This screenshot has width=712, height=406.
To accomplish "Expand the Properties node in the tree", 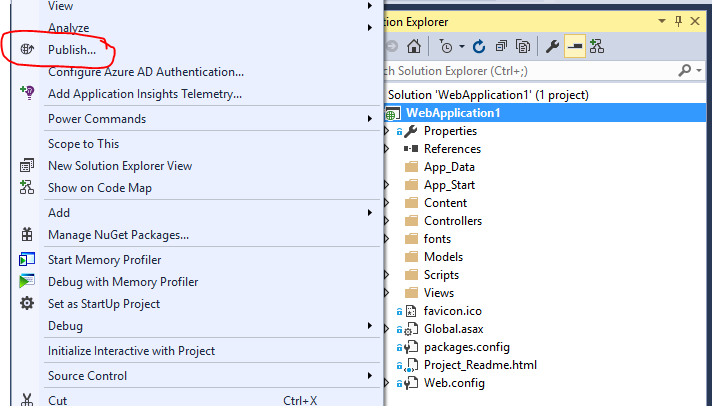I will [388, 131].
